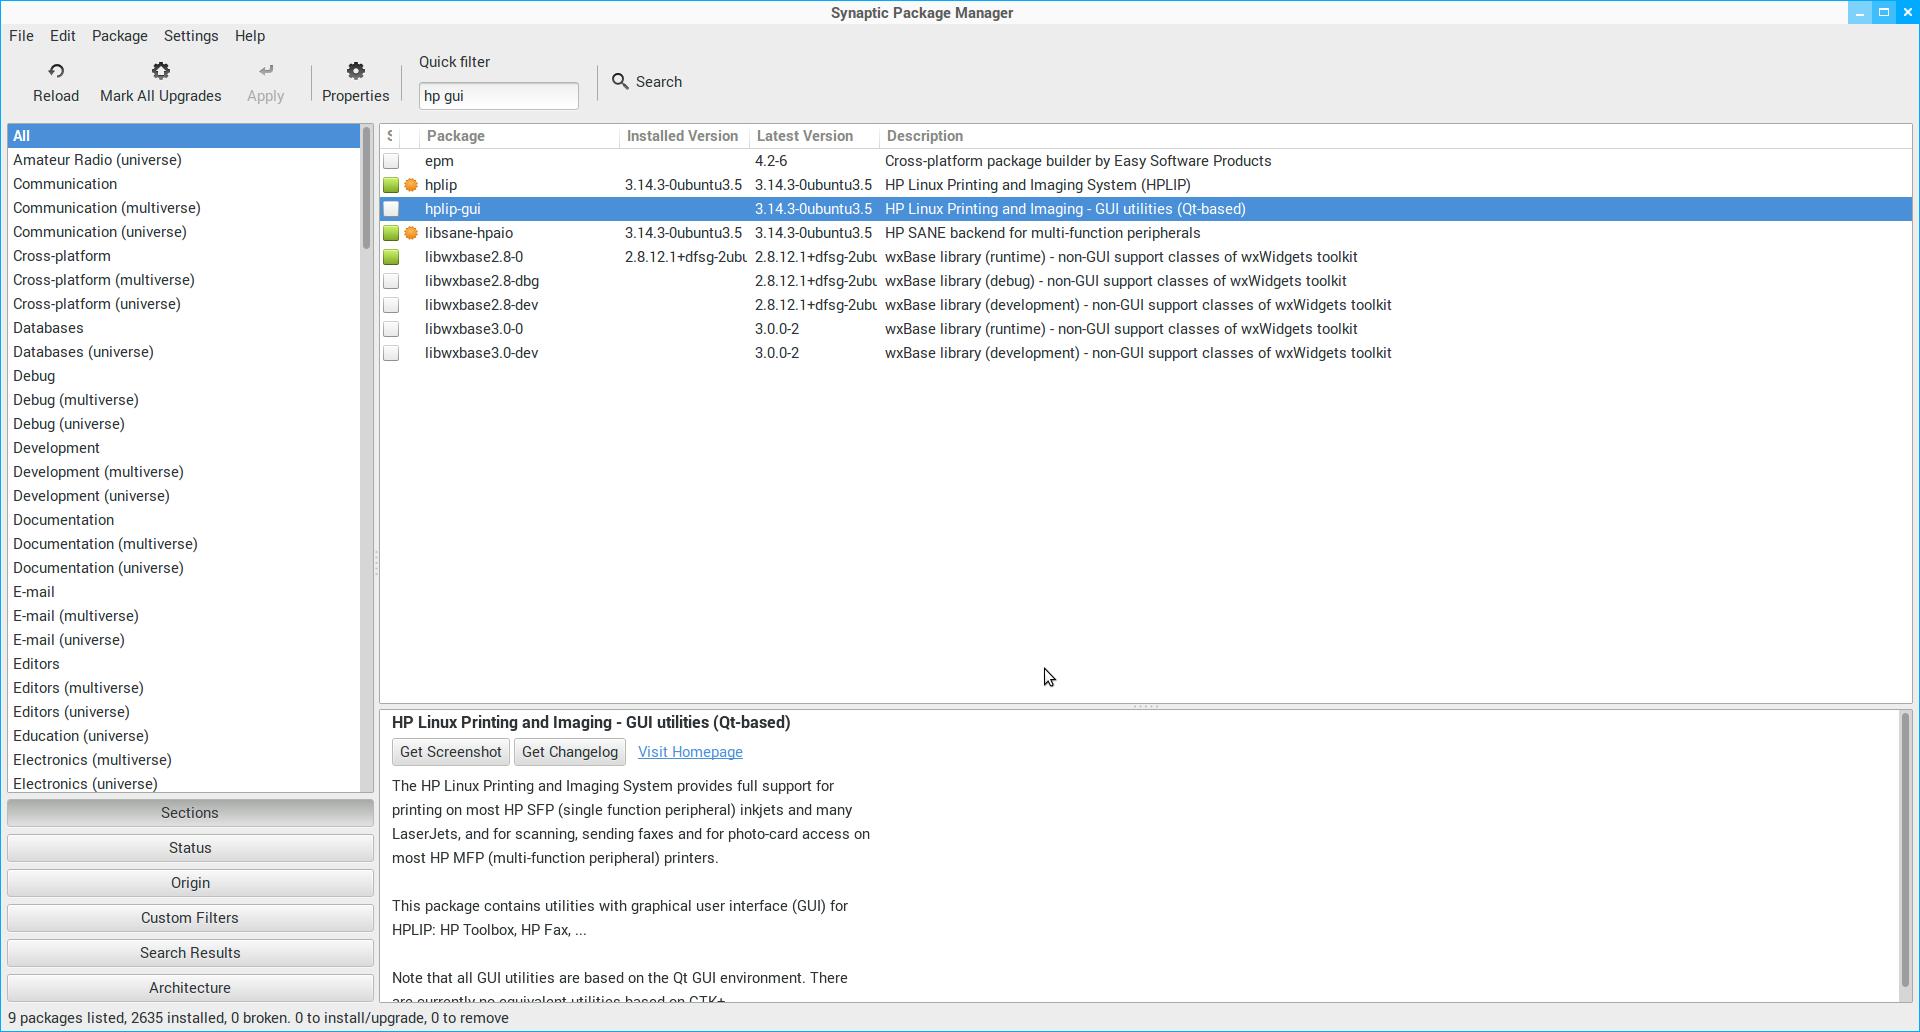Toggle the checkbox for epm package

(391, 161)
